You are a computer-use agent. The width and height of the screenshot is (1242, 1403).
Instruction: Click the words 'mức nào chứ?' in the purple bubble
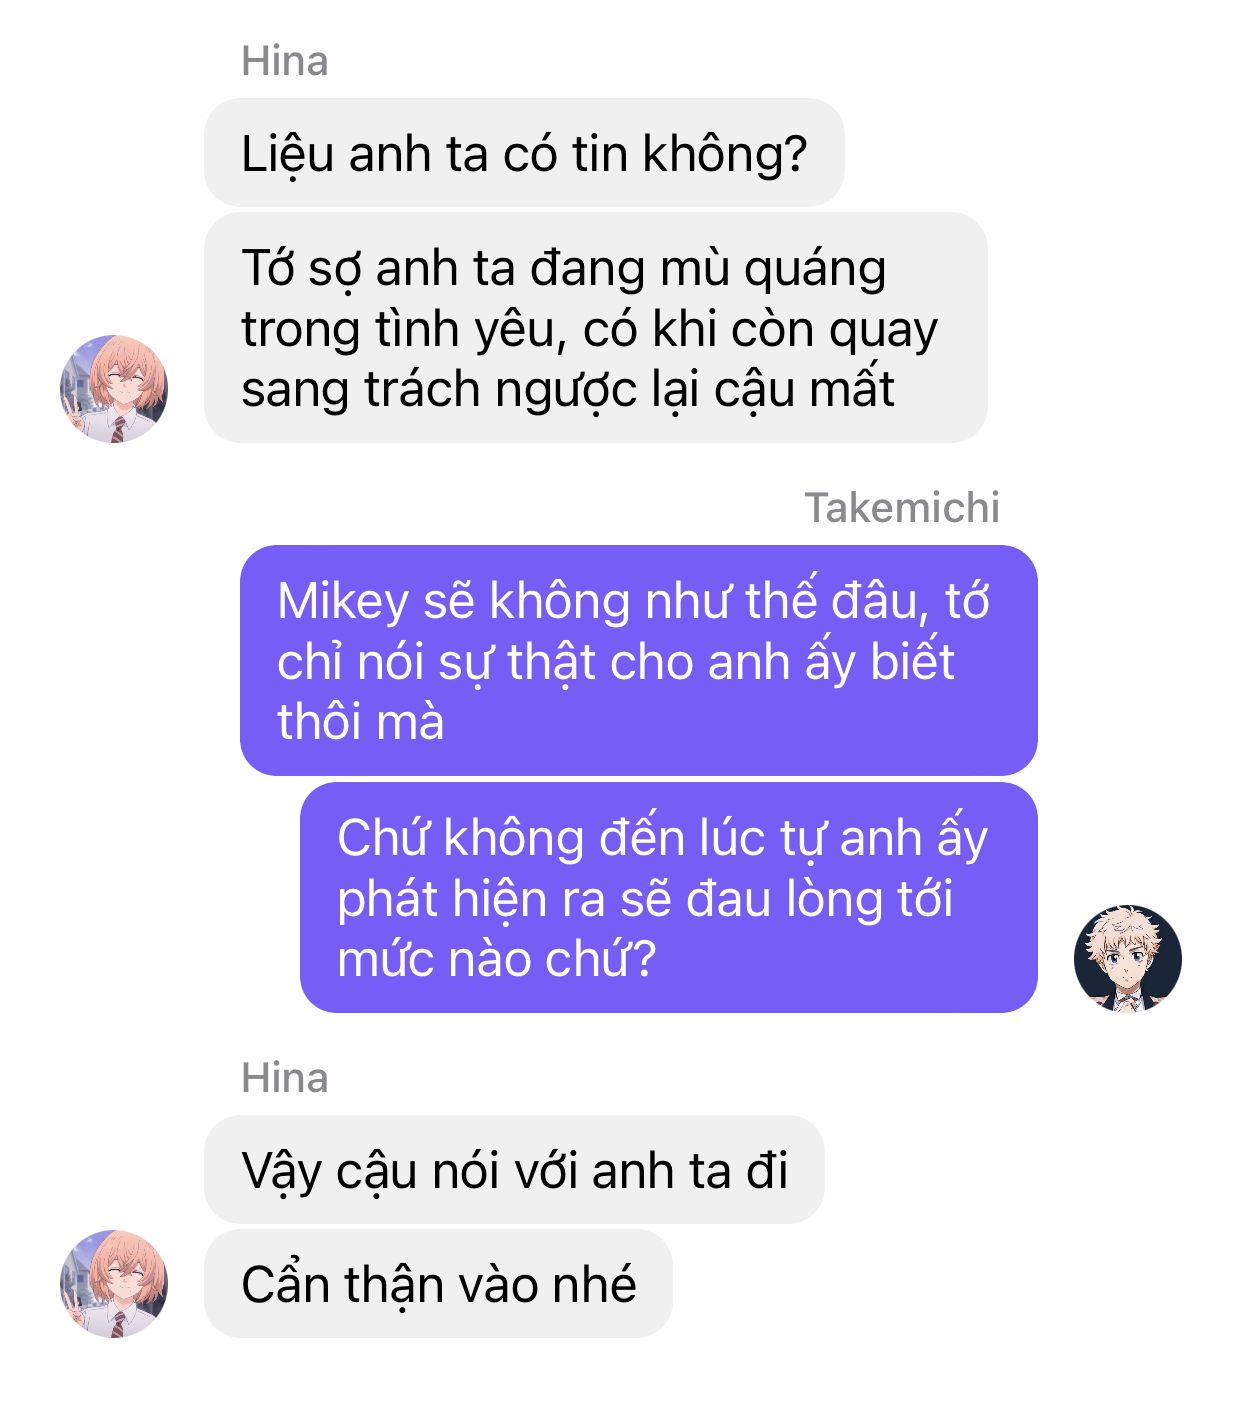497,959
